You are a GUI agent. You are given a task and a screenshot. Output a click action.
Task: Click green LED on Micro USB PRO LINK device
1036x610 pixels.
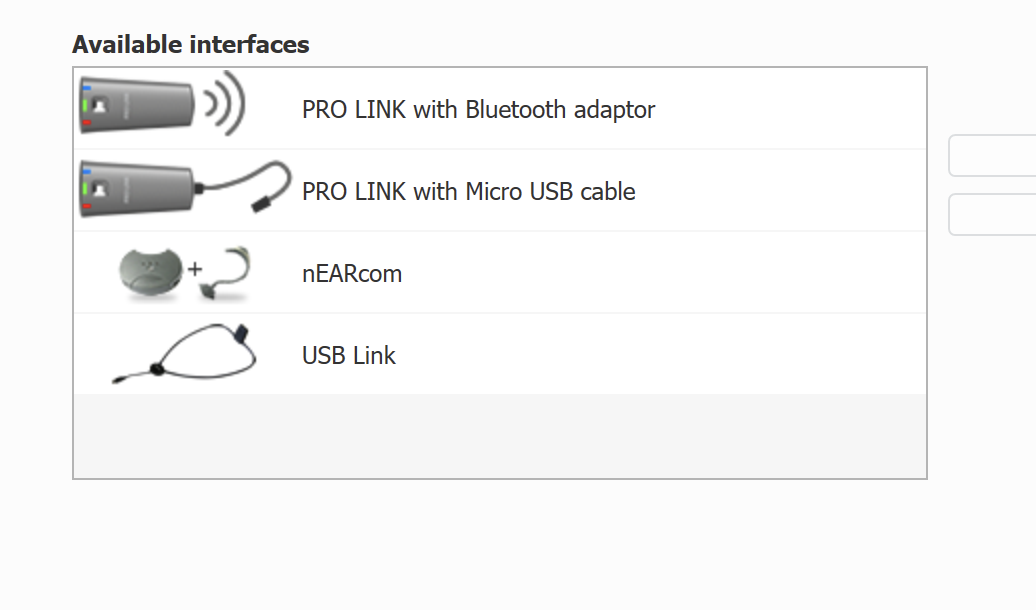tap(87, 187)
